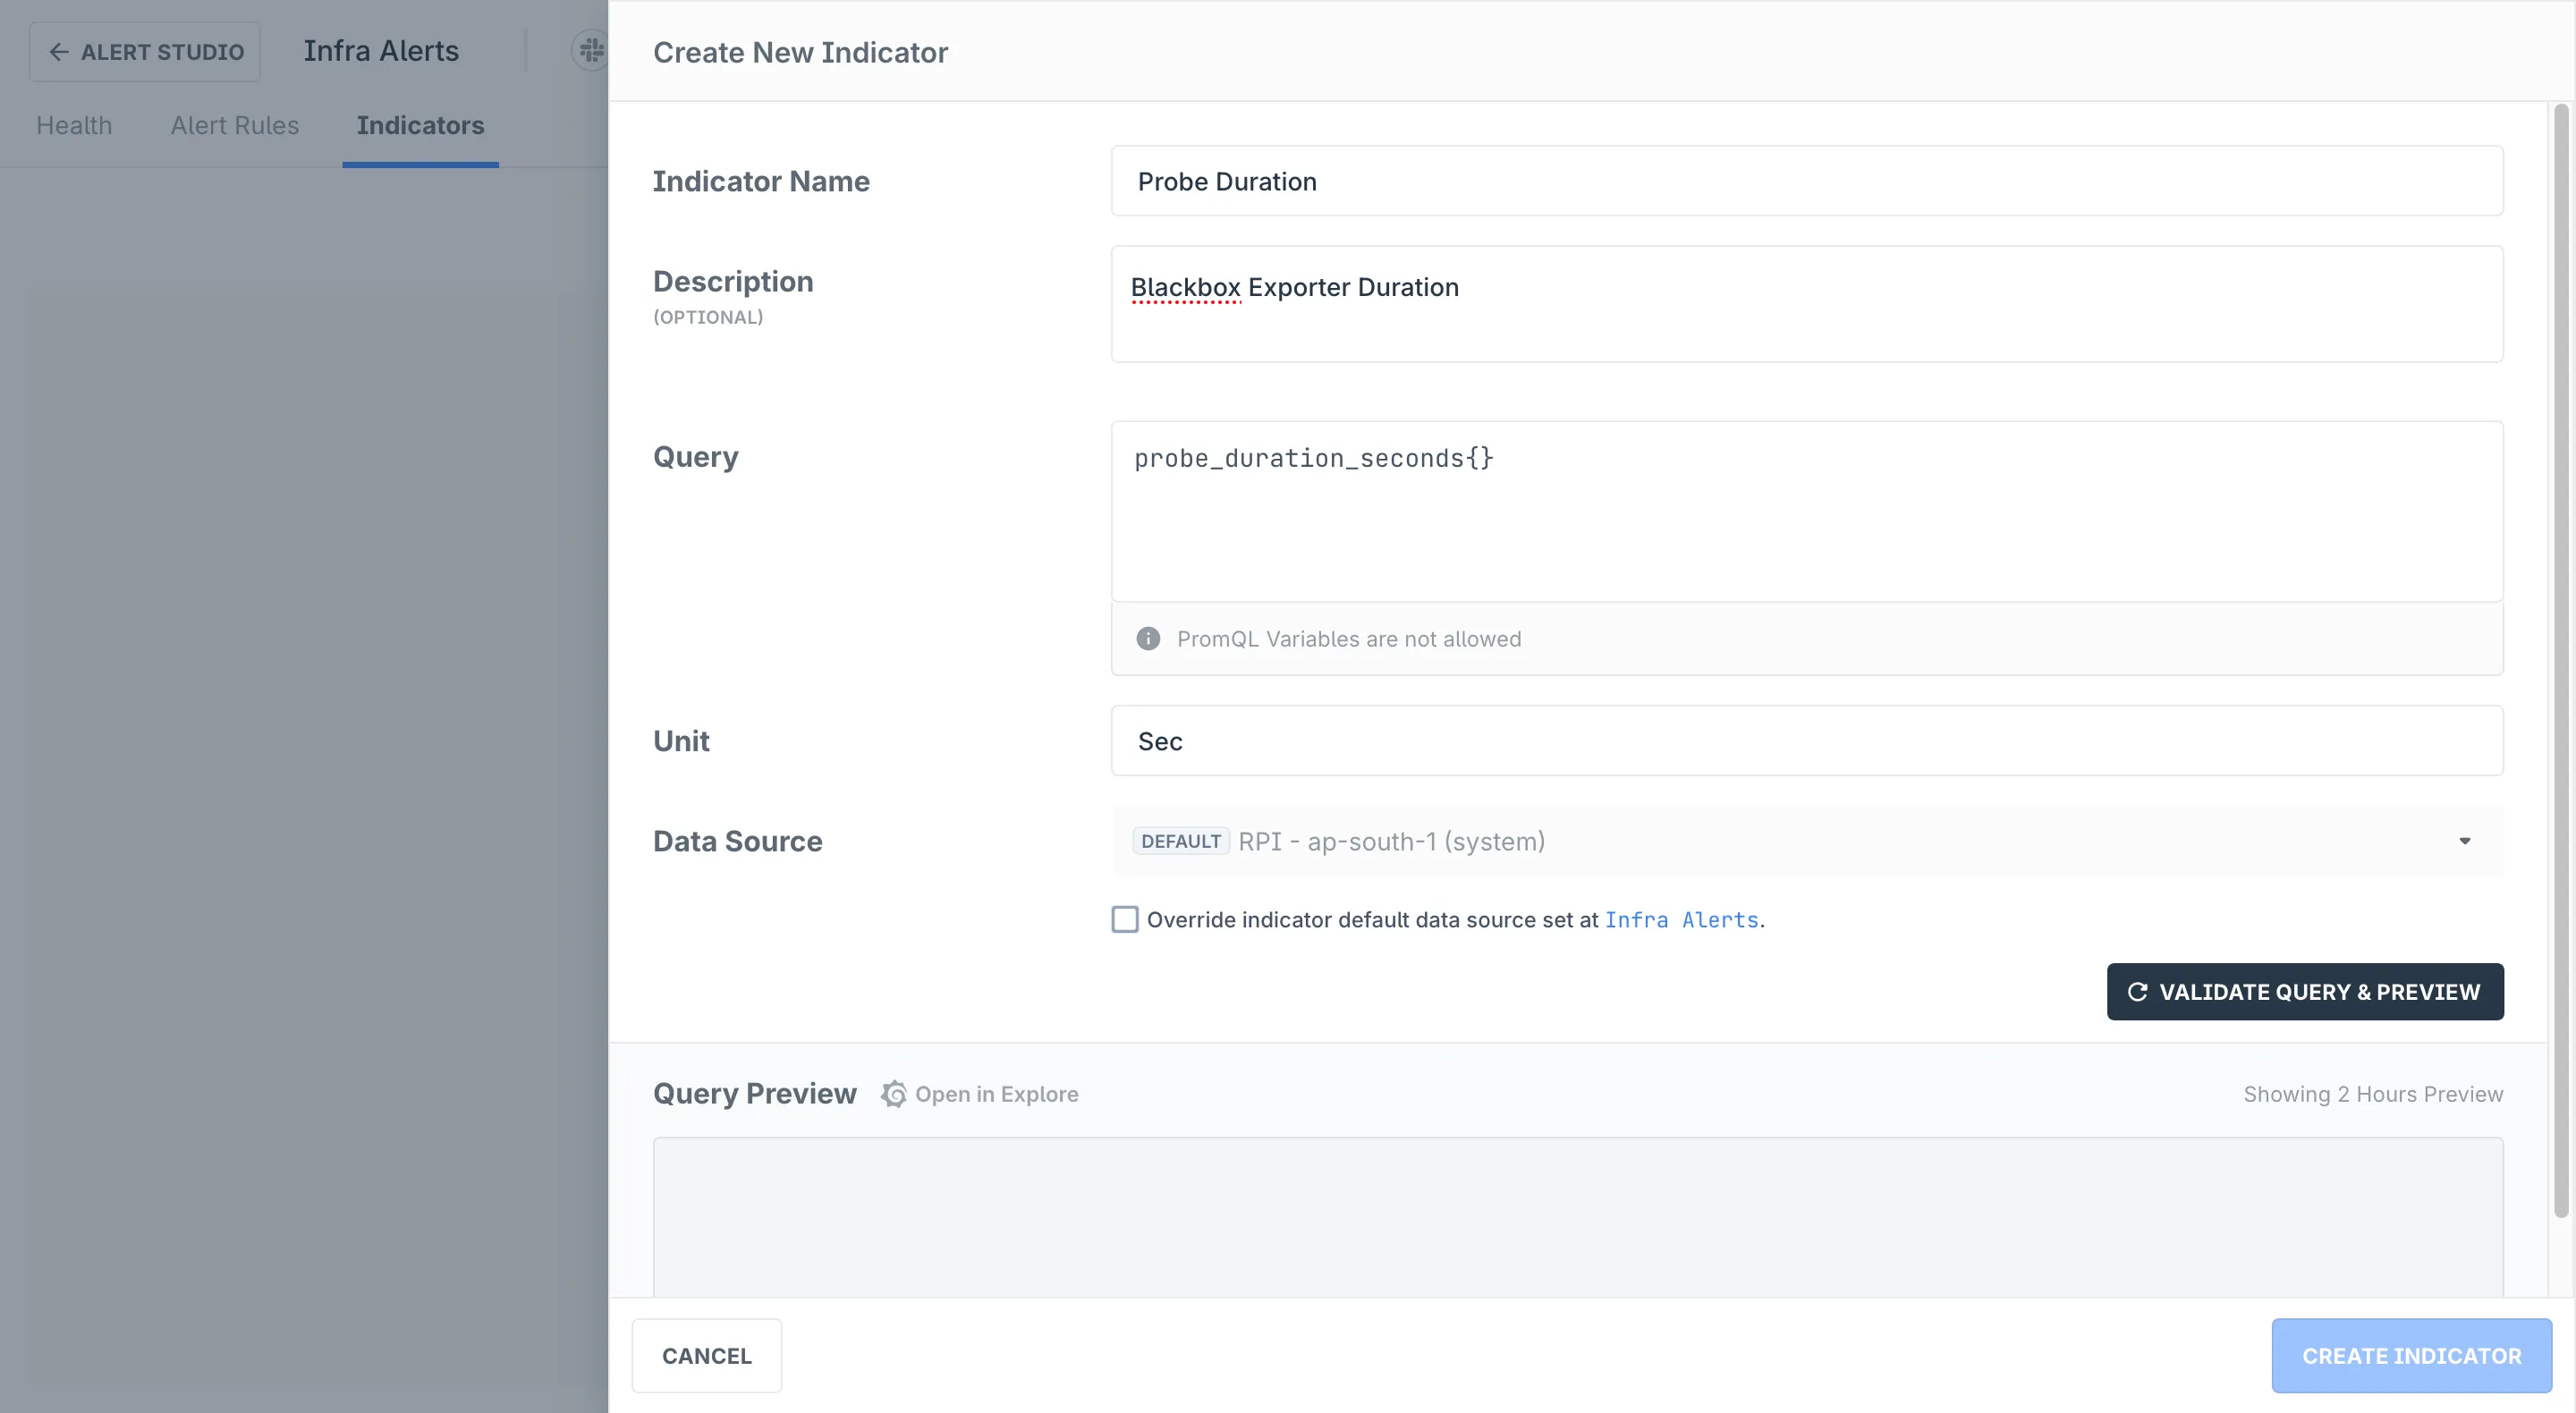The height and width of the screenshot is (1413, 2576).
Task: Switch to the Health tab
Action: [x=74, y=126]
